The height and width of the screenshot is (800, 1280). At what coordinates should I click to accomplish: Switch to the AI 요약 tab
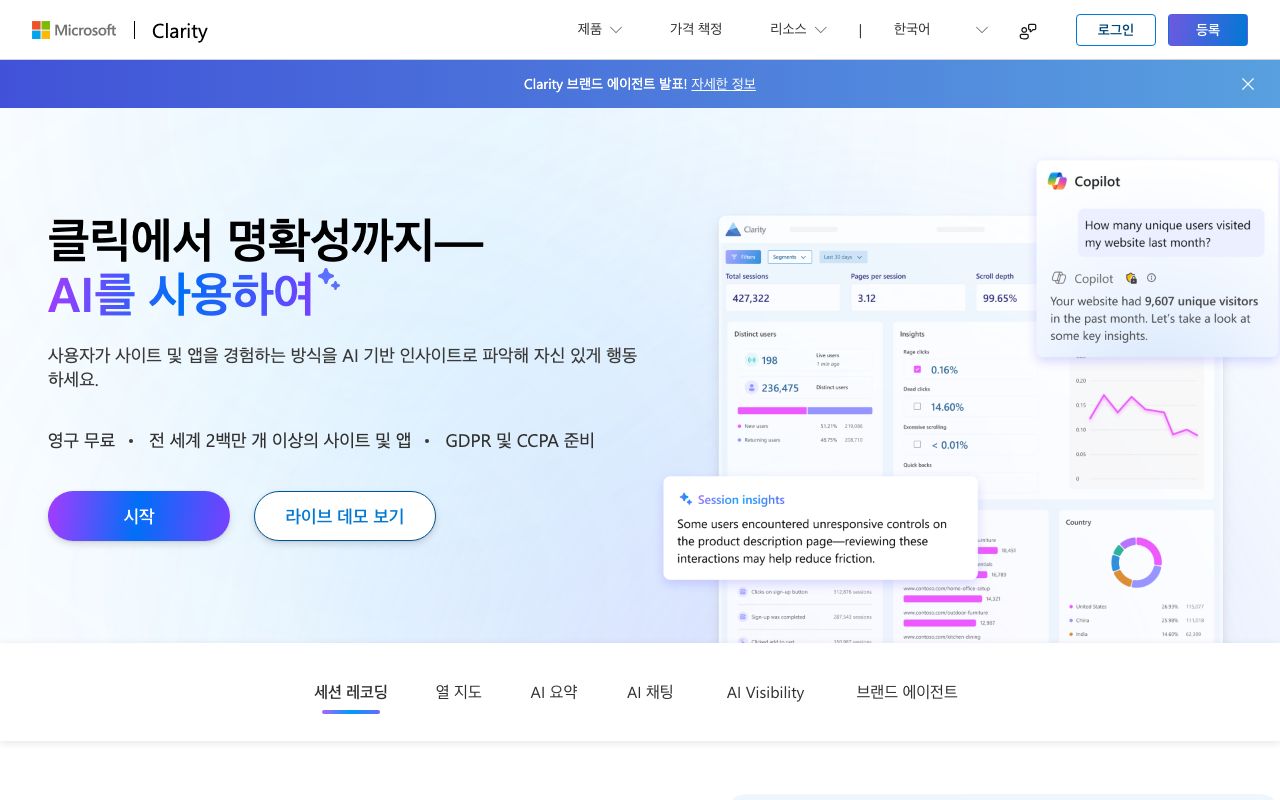tap(554, 692)
